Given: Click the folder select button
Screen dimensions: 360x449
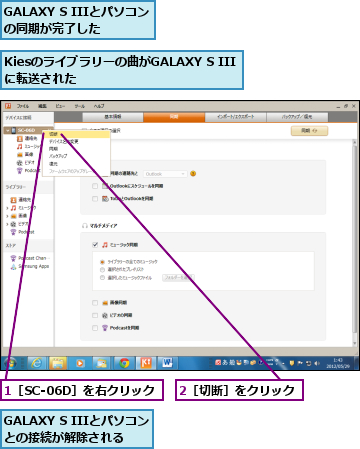Looking at the screenshot, I should tap(178, 277).
